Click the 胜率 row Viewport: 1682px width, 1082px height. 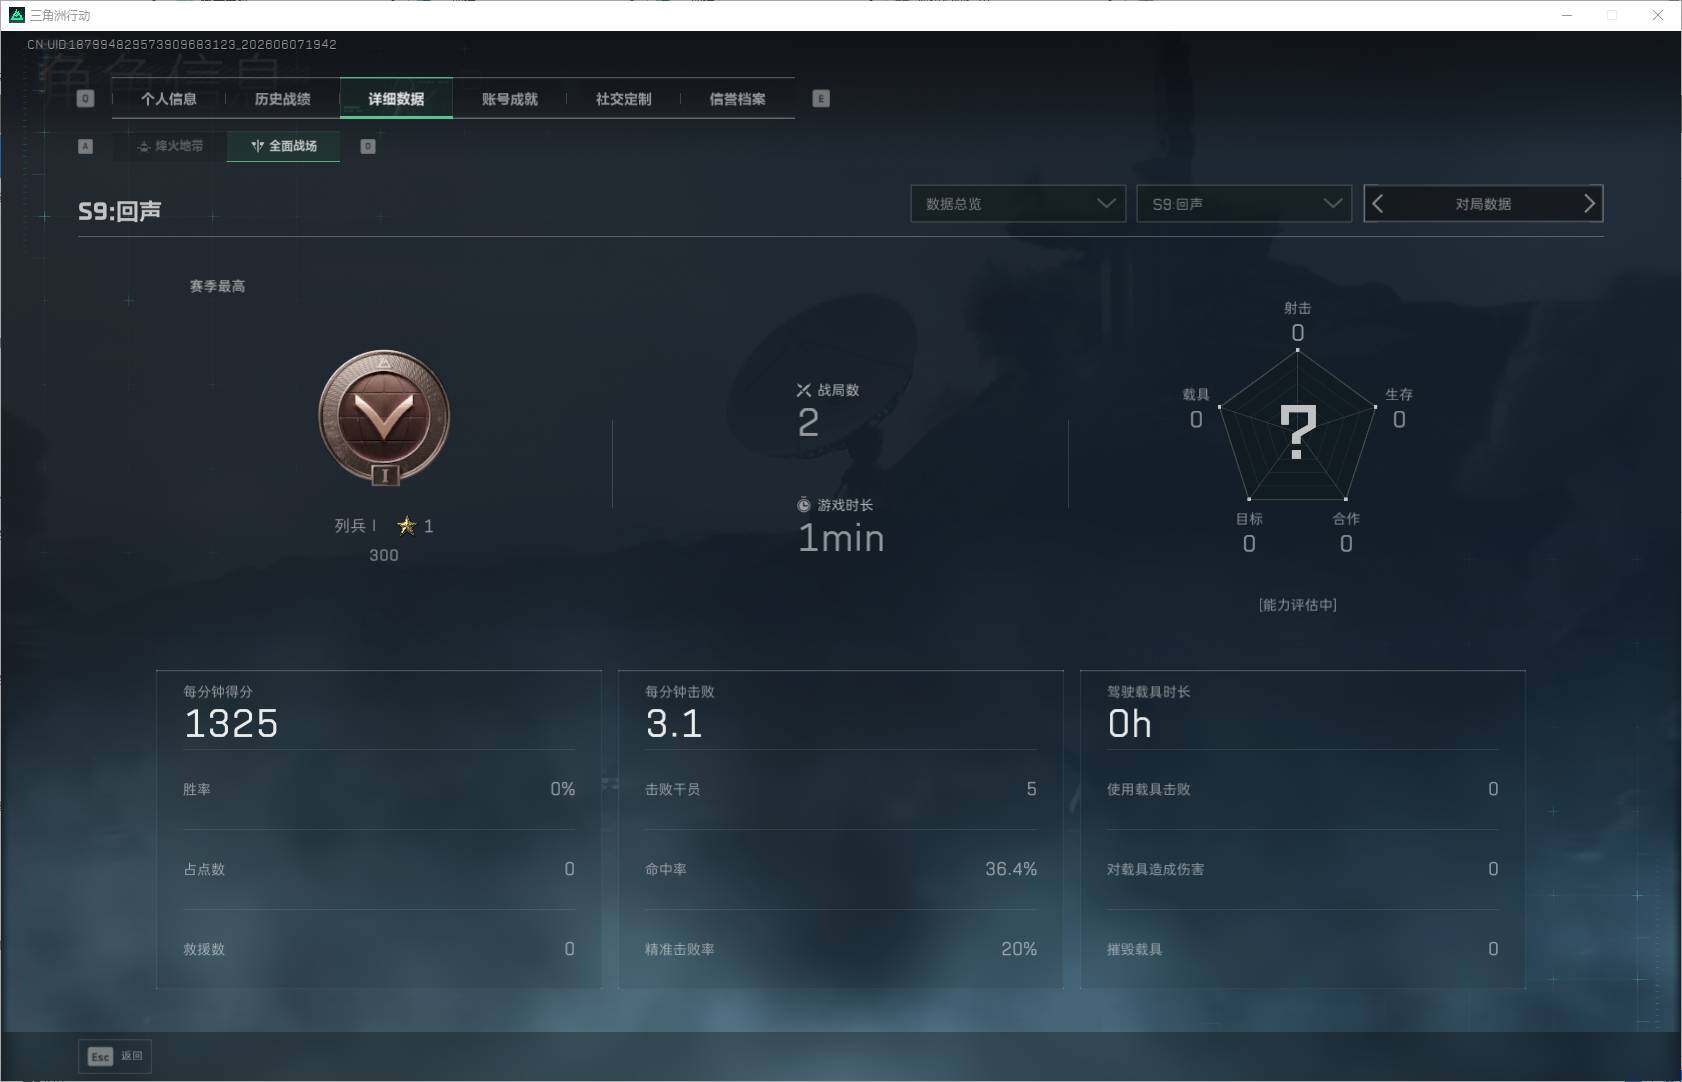[379, 789]
